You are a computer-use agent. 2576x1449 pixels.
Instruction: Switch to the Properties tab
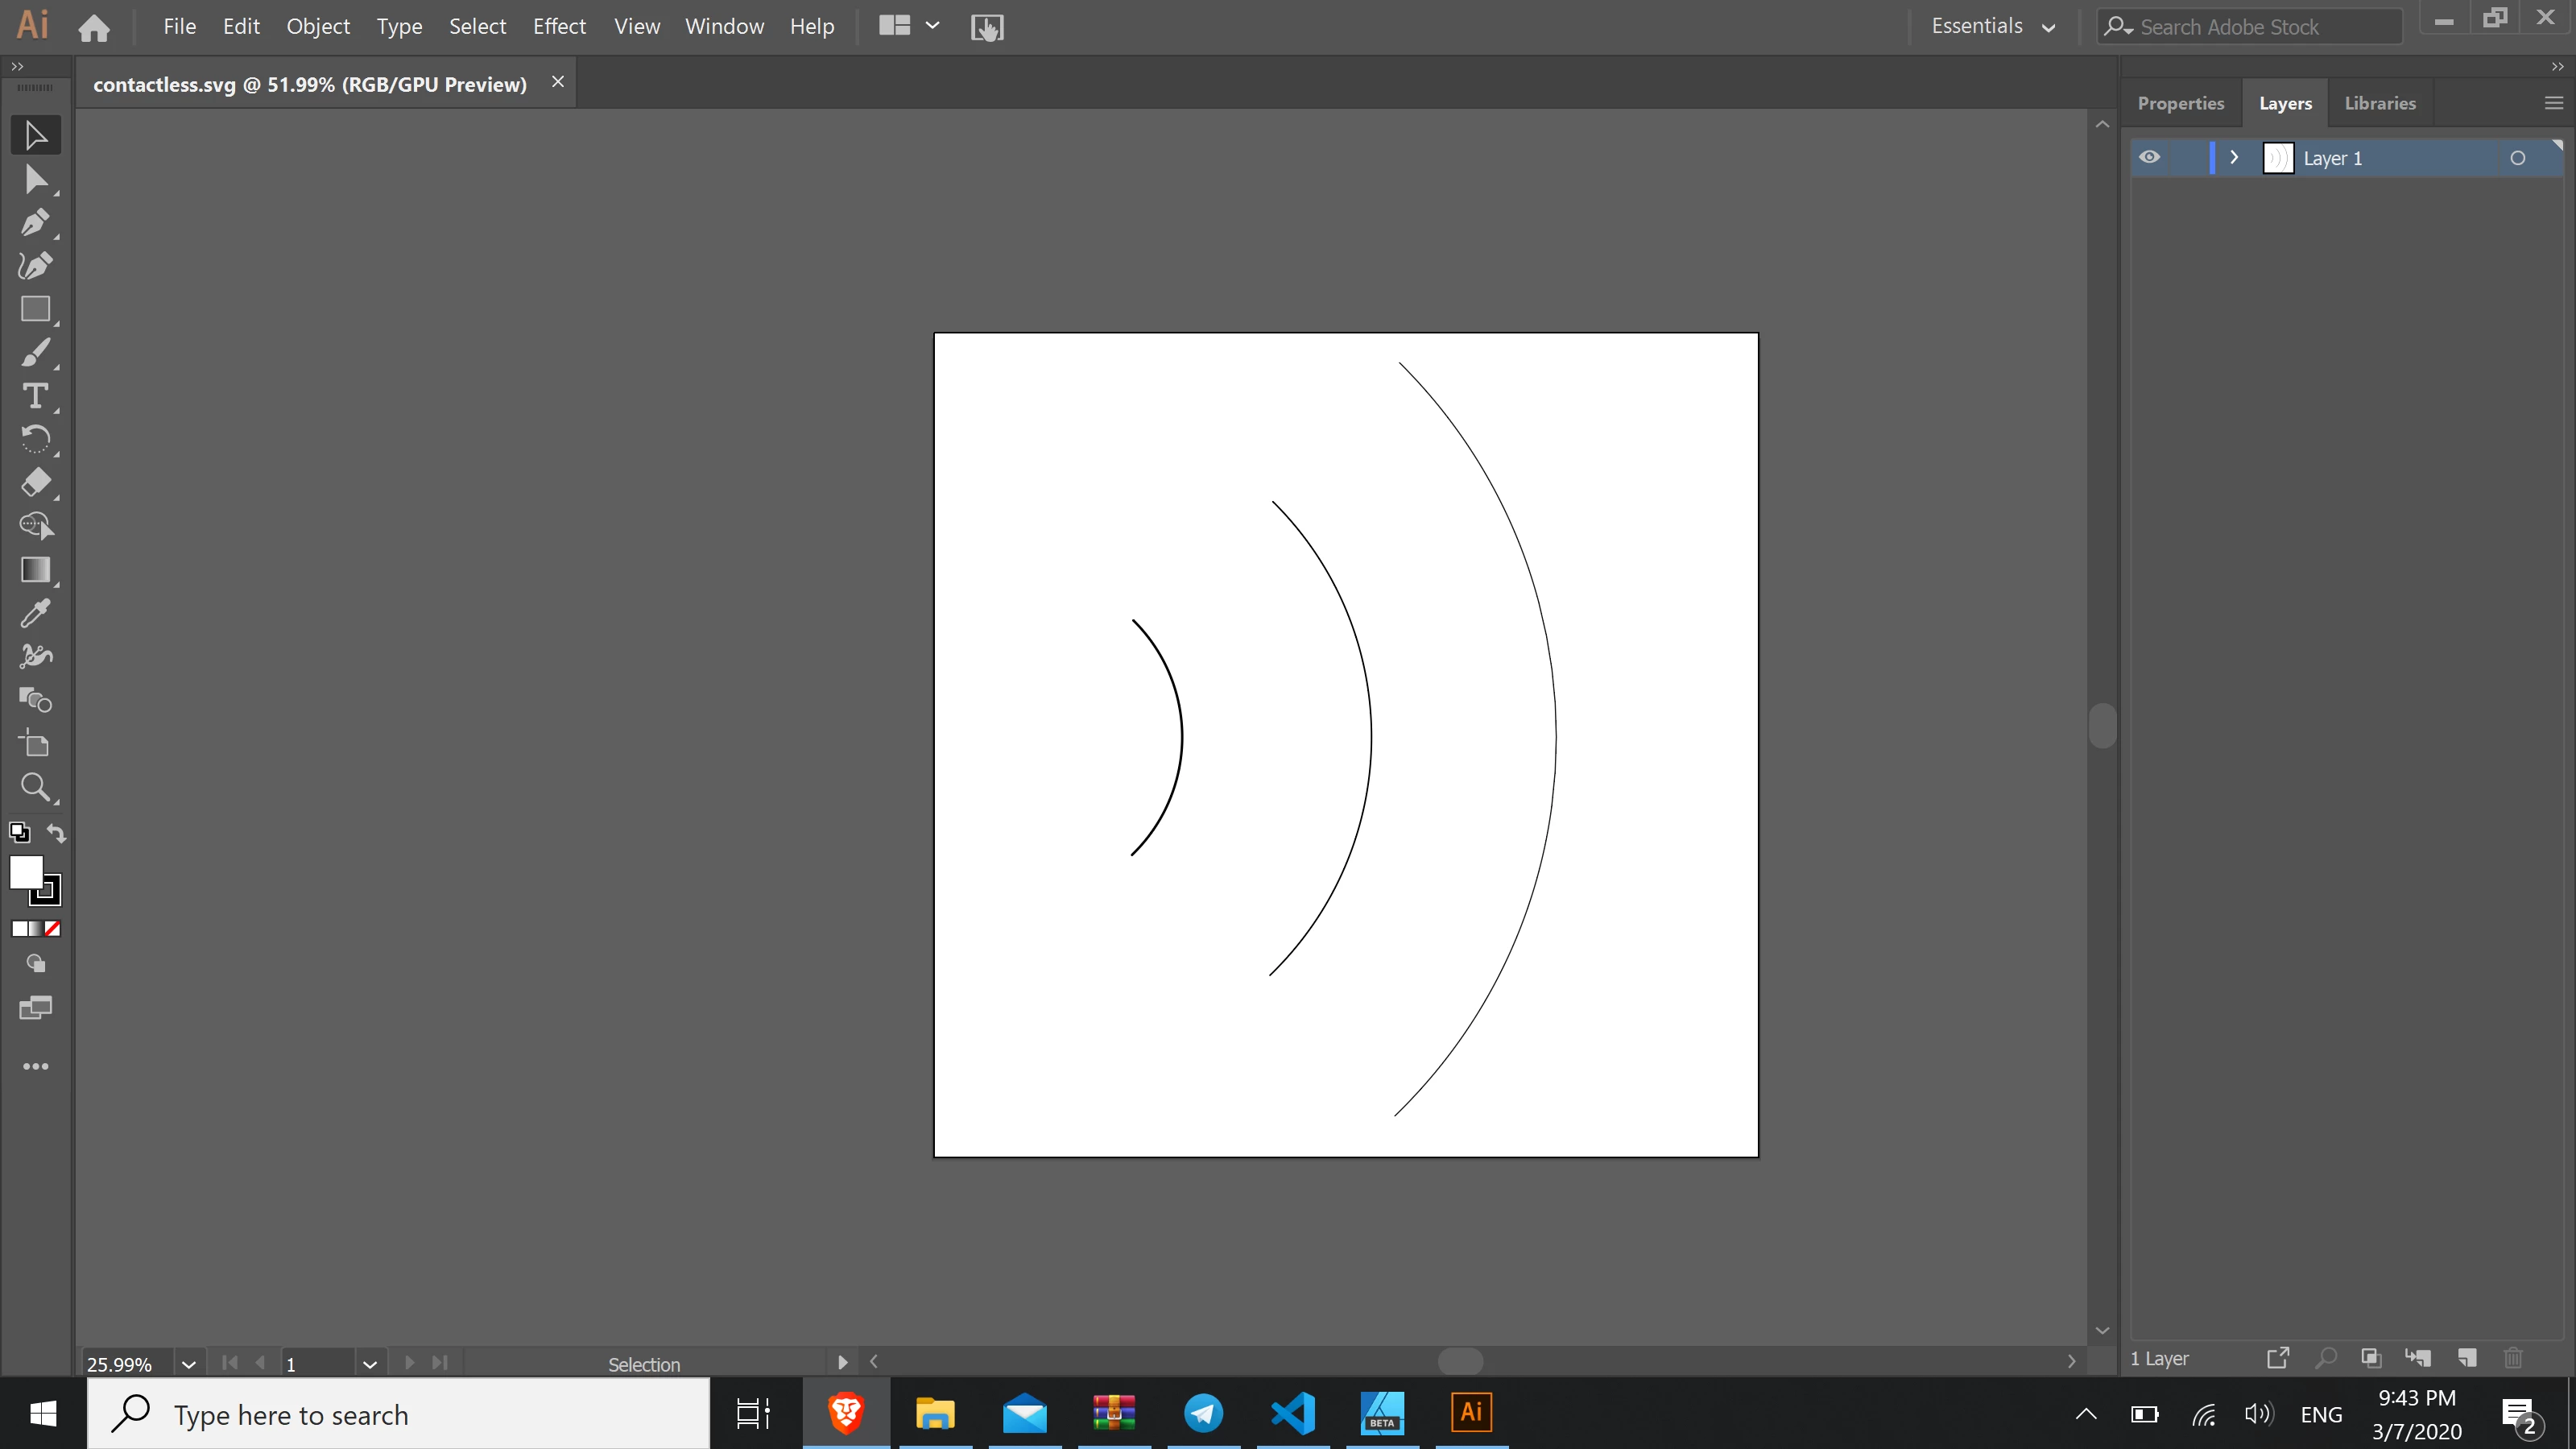pyautogui.click(x=2180, y=103)
